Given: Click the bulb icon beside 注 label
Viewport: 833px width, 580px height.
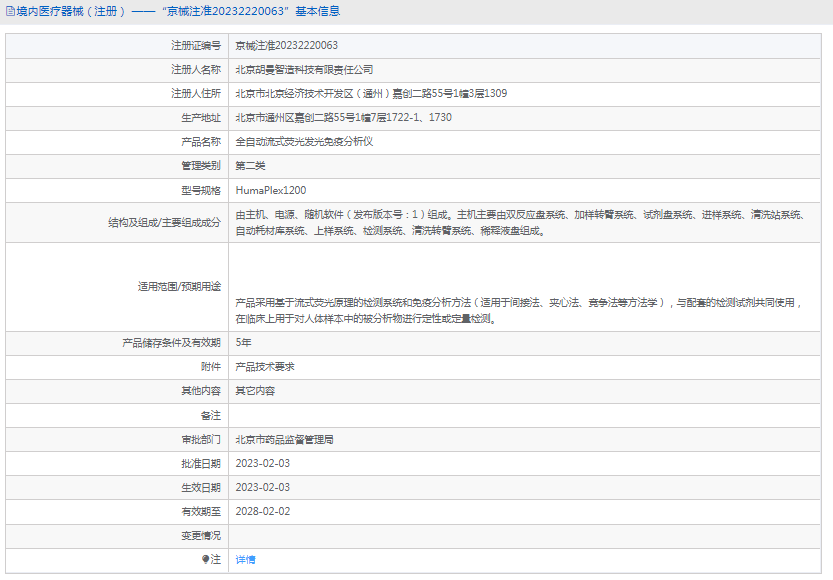Looking at the screenshot, I should click(x=206, y=559).
